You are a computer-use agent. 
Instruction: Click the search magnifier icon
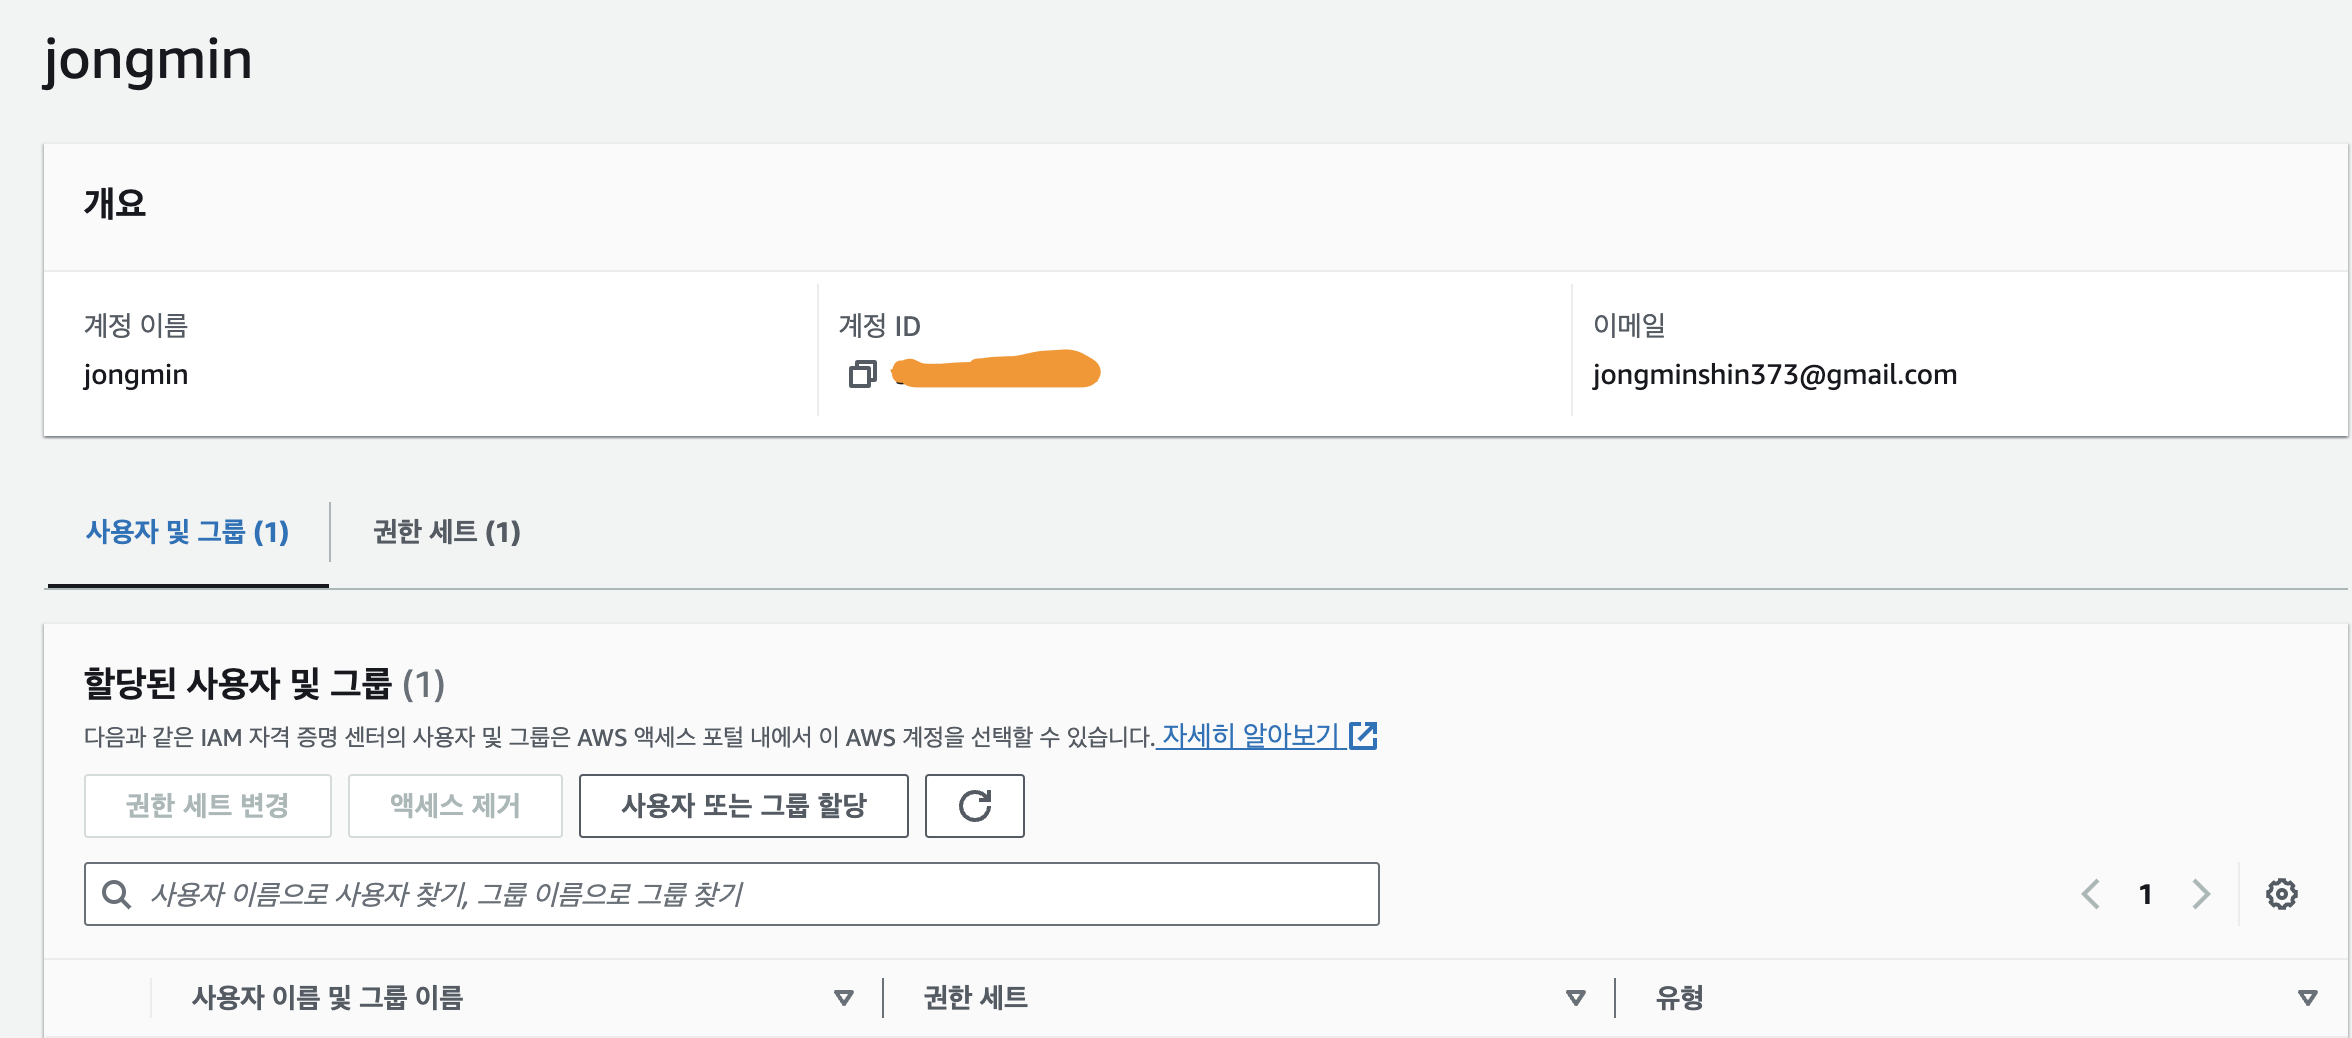(x=117, y=894)
